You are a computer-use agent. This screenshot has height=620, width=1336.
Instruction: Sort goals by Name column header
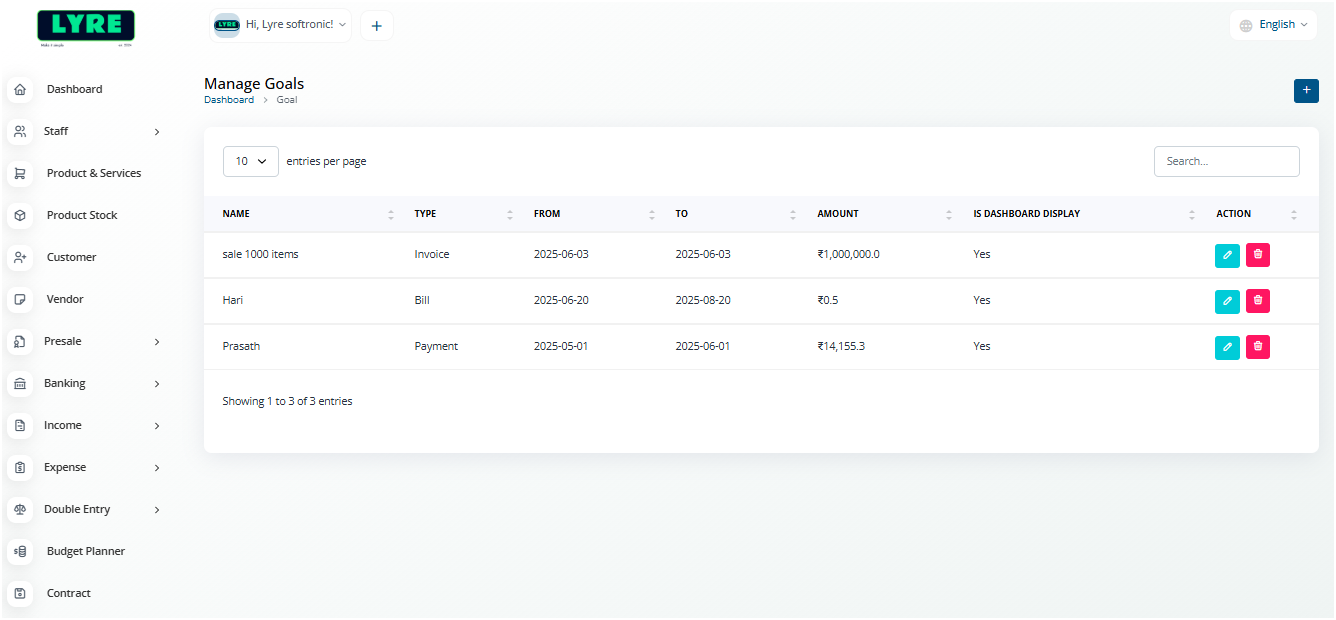tap(236, 214)
